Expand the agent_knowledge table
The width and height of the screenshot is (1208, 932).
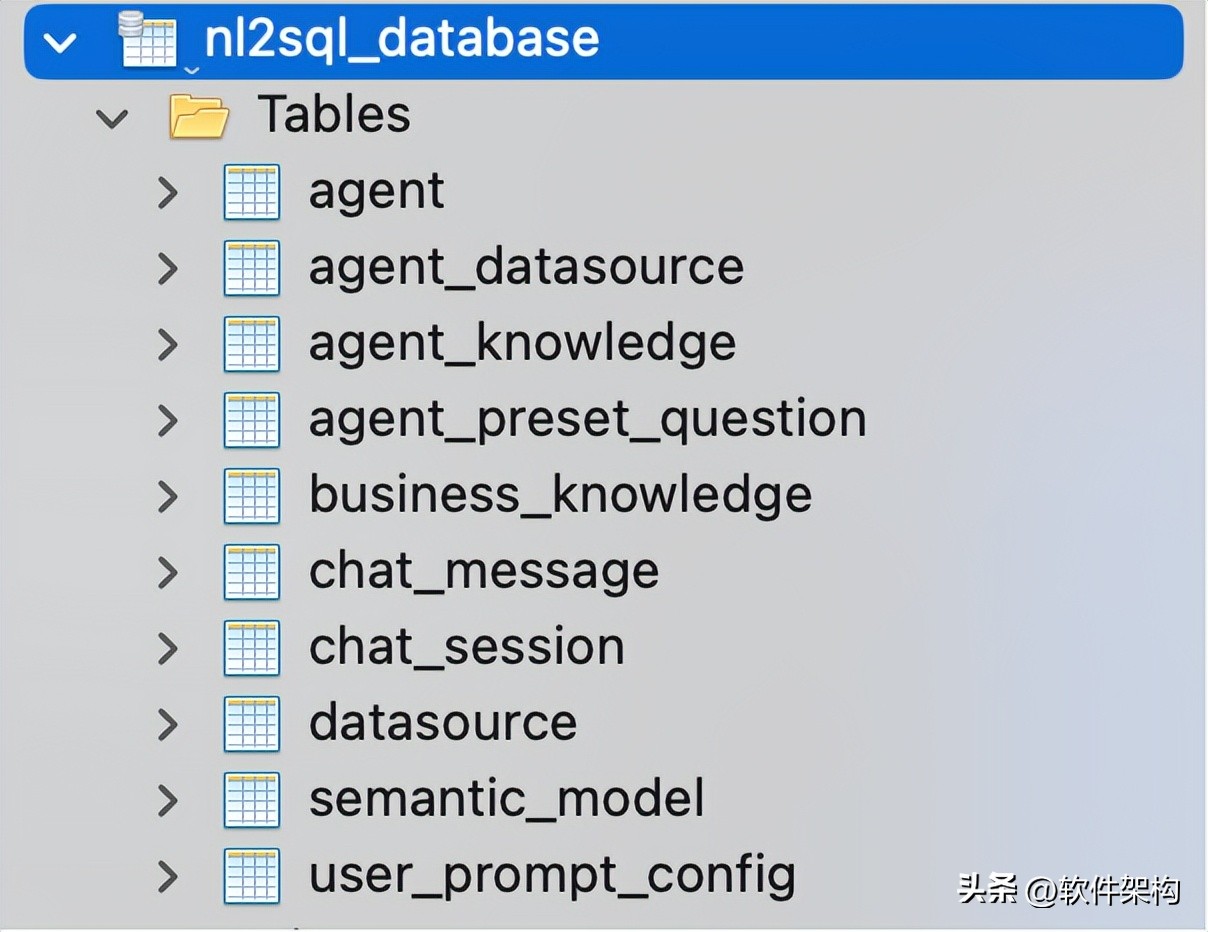167,344
